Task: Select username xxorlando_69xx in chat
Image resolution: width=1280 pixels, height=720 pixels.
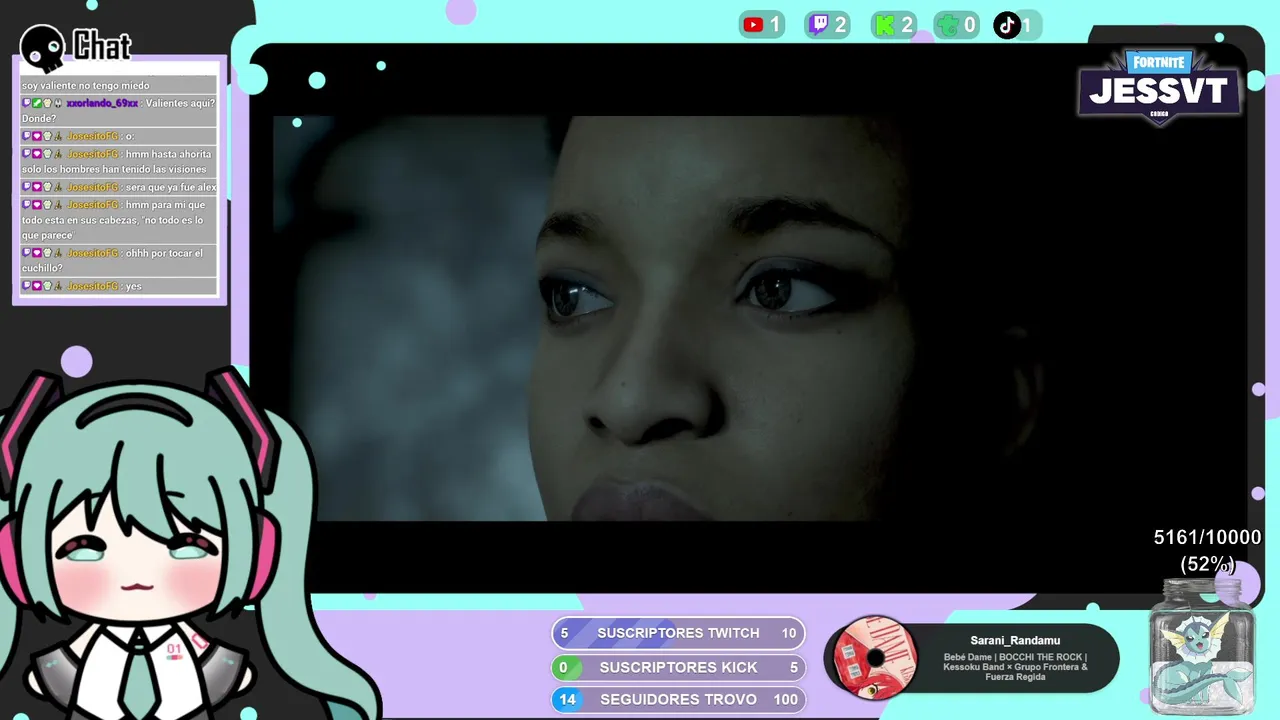Action: (x=102, y=103)
